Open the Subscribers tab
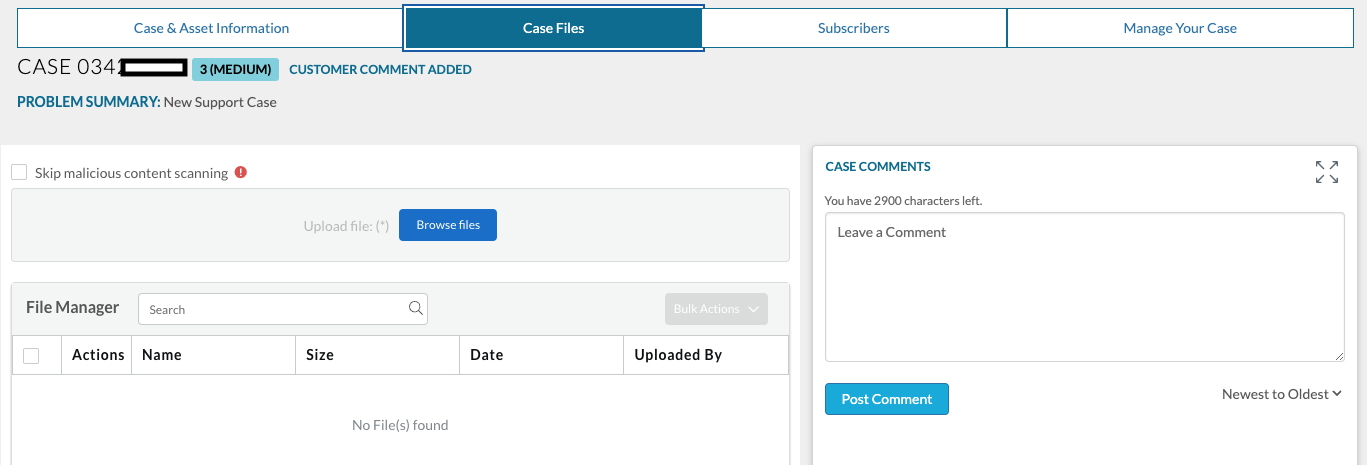The image size is (1367, 465). [853, 28]
